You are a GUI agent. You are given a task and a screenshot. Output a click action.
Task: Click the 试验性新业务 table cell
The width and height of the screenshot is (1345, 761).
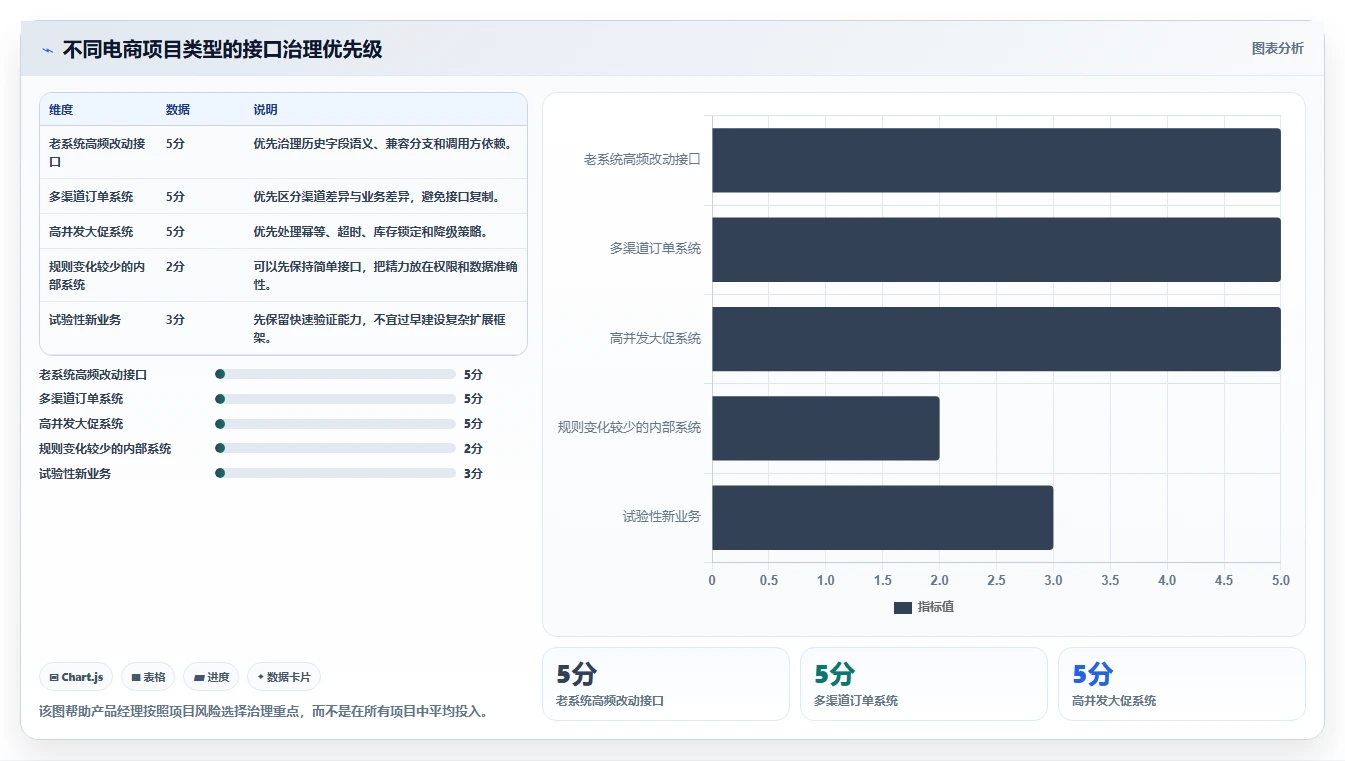[98, 328]
